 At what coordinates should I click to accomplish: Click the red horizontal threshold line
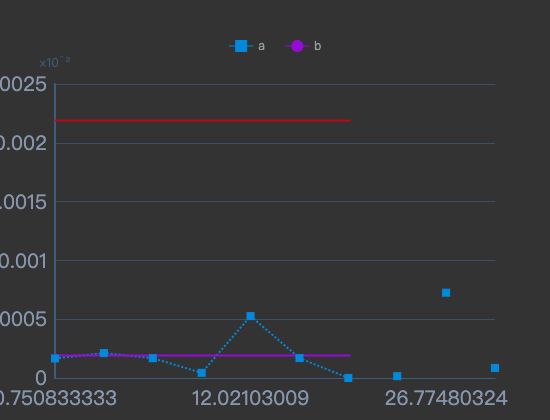pos(203,121)
